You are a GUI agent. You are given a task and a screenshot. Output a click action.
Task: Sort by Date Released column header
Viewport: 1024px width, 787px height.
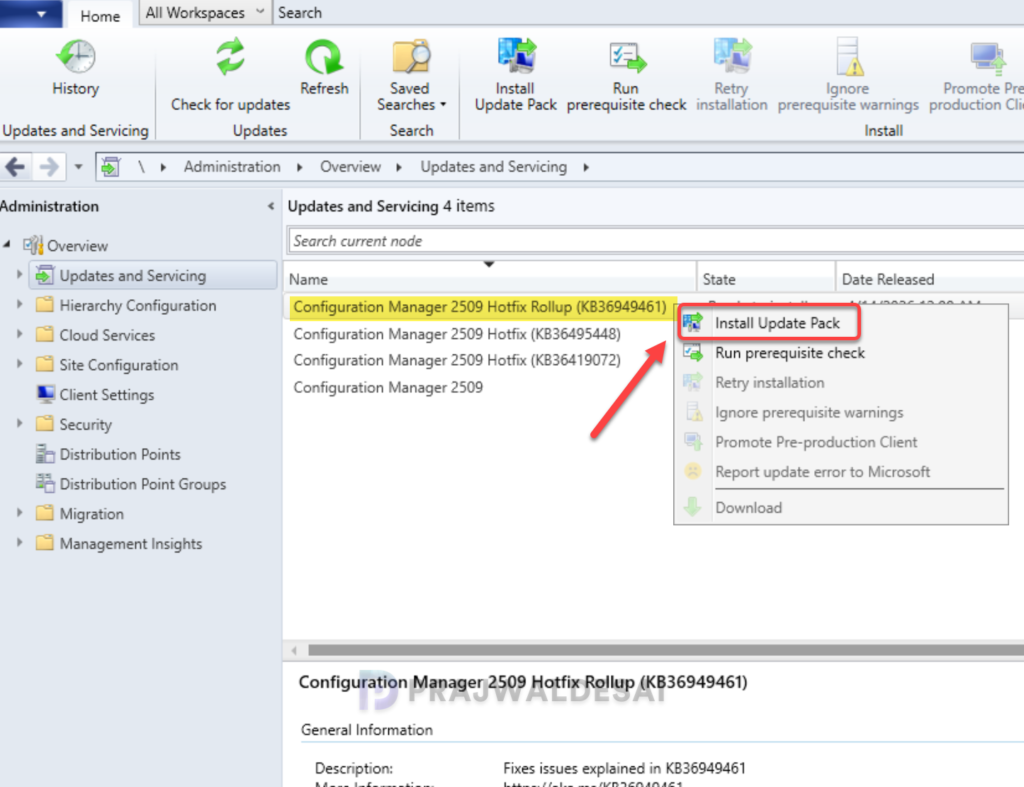(930, 279)
